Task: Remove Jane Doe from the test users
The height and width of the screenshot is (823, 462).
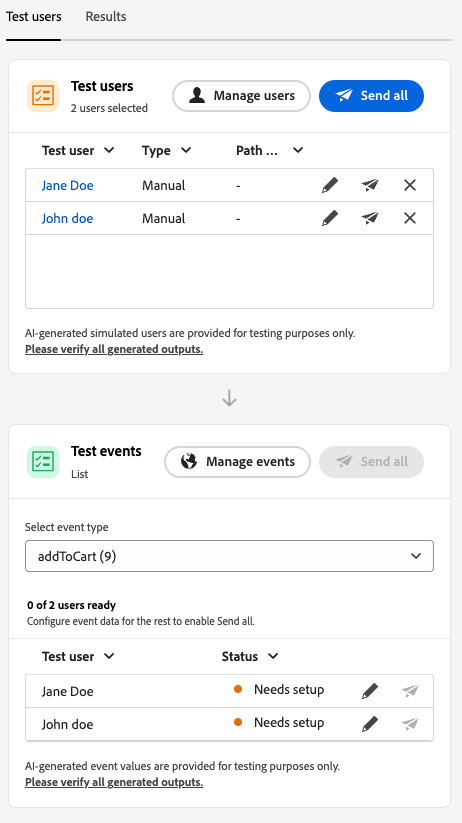Action: (x=410, y=185)
